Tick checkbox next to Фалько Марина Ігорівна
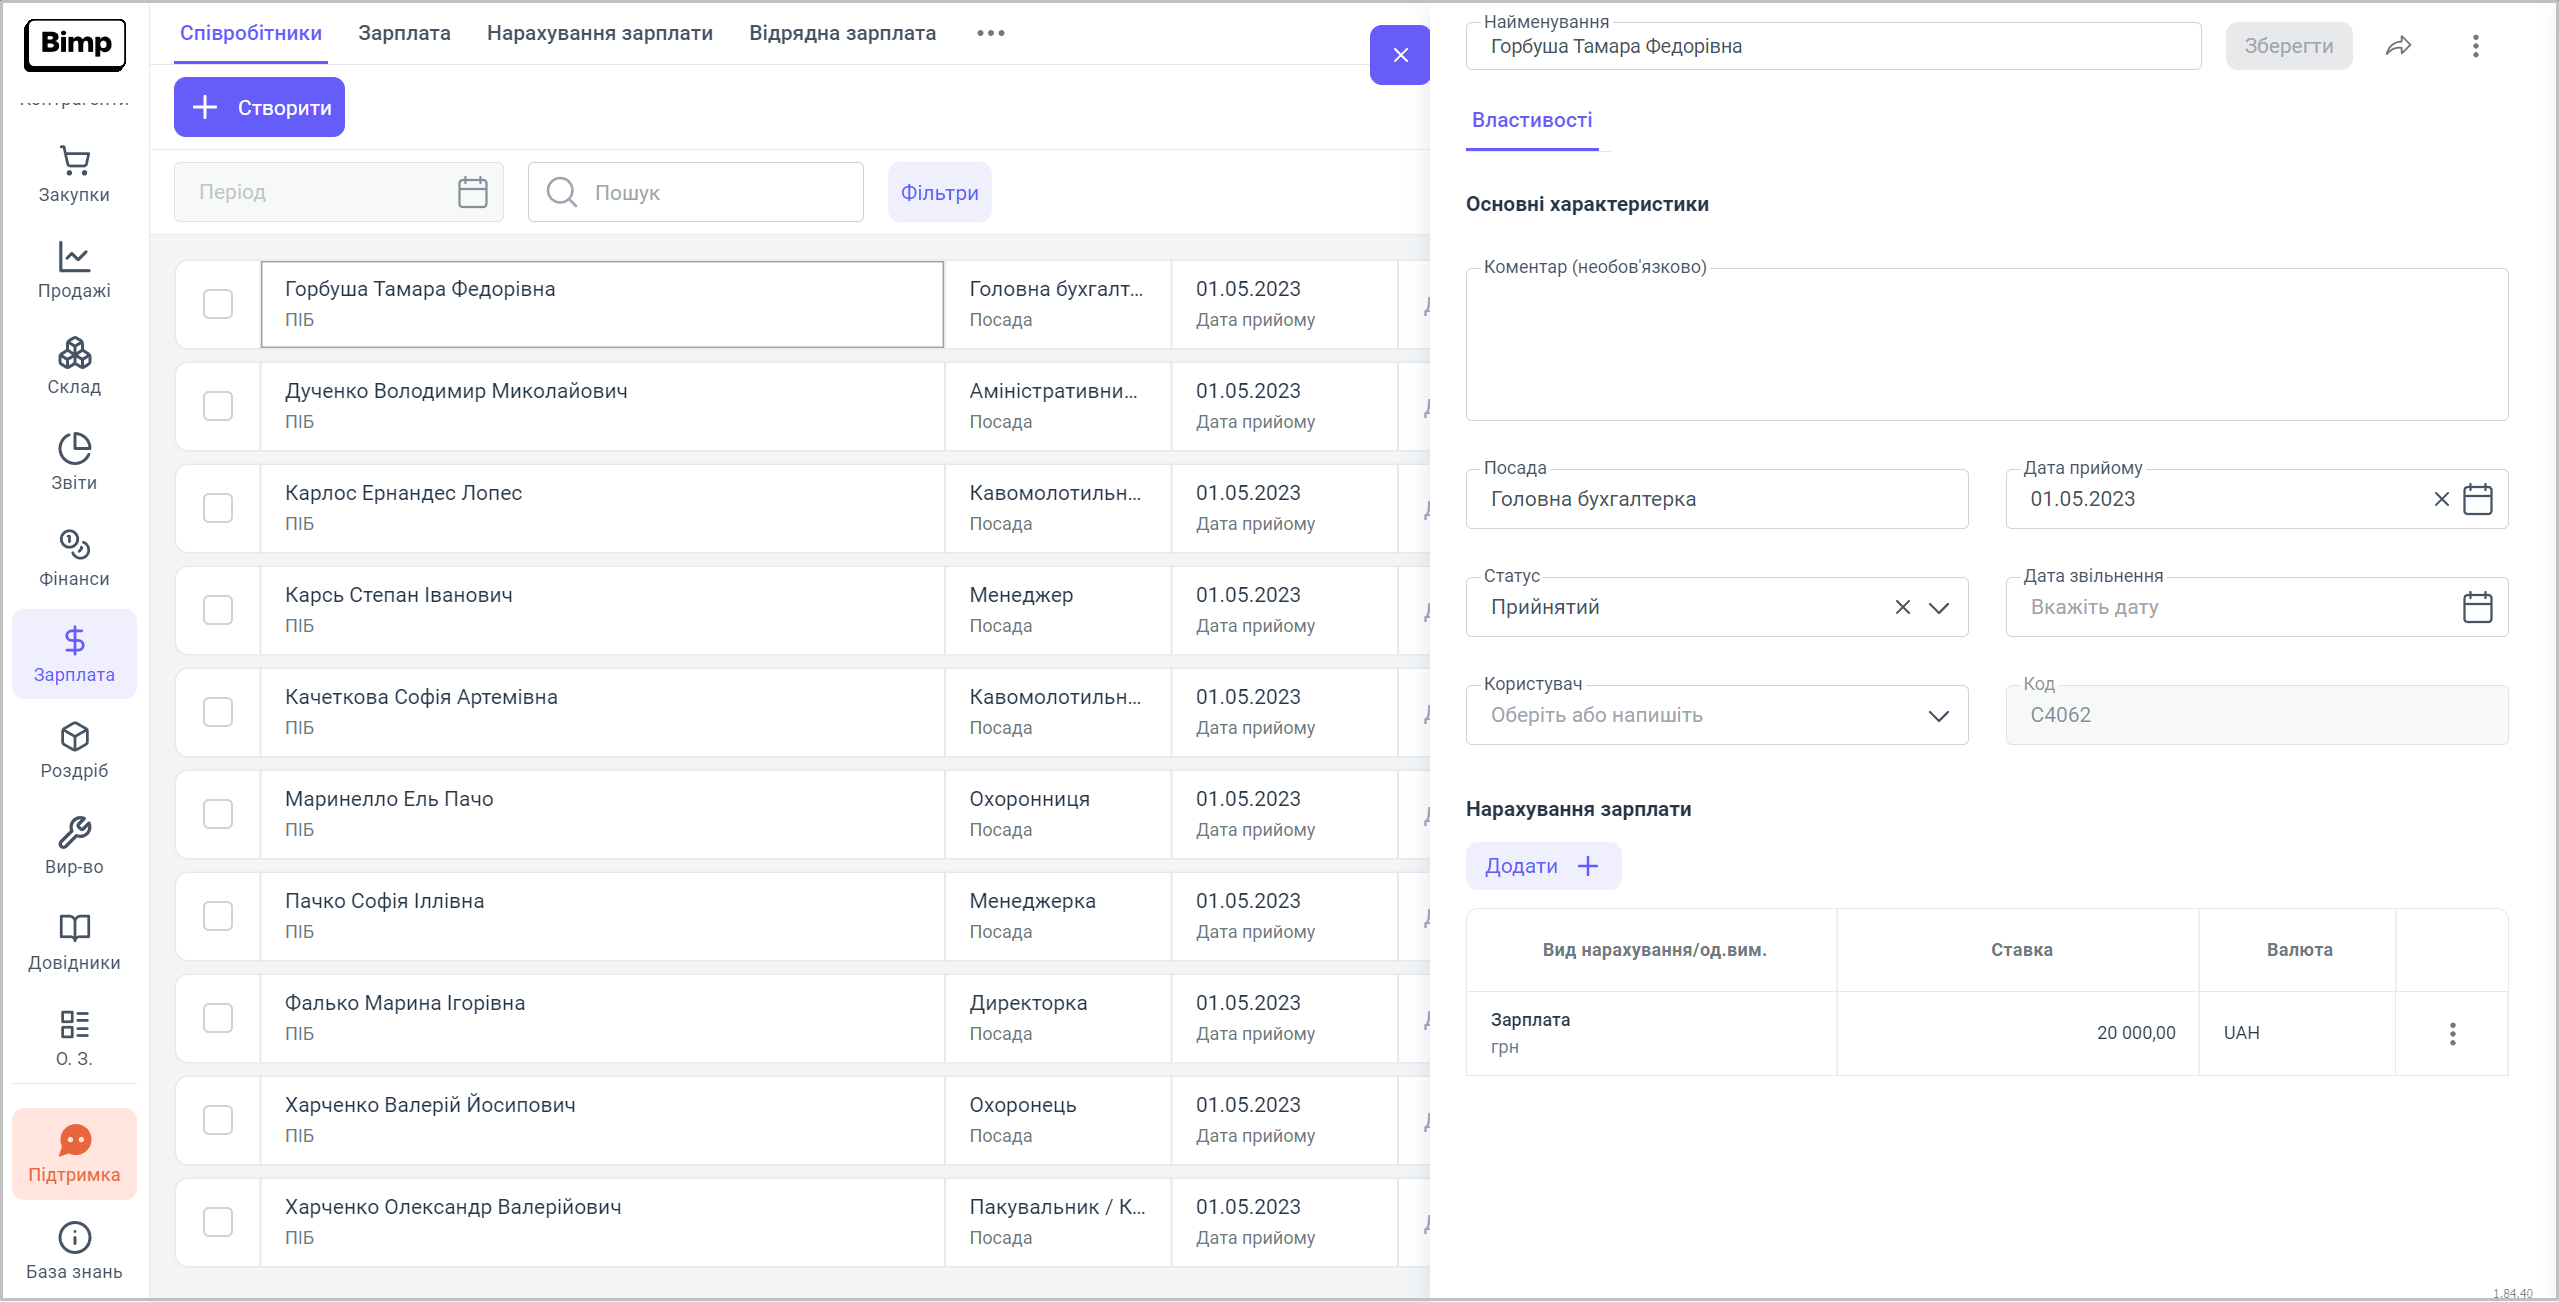Image resolution: width=2559 pixels, height=1302 pixels. click(218, 1018)
